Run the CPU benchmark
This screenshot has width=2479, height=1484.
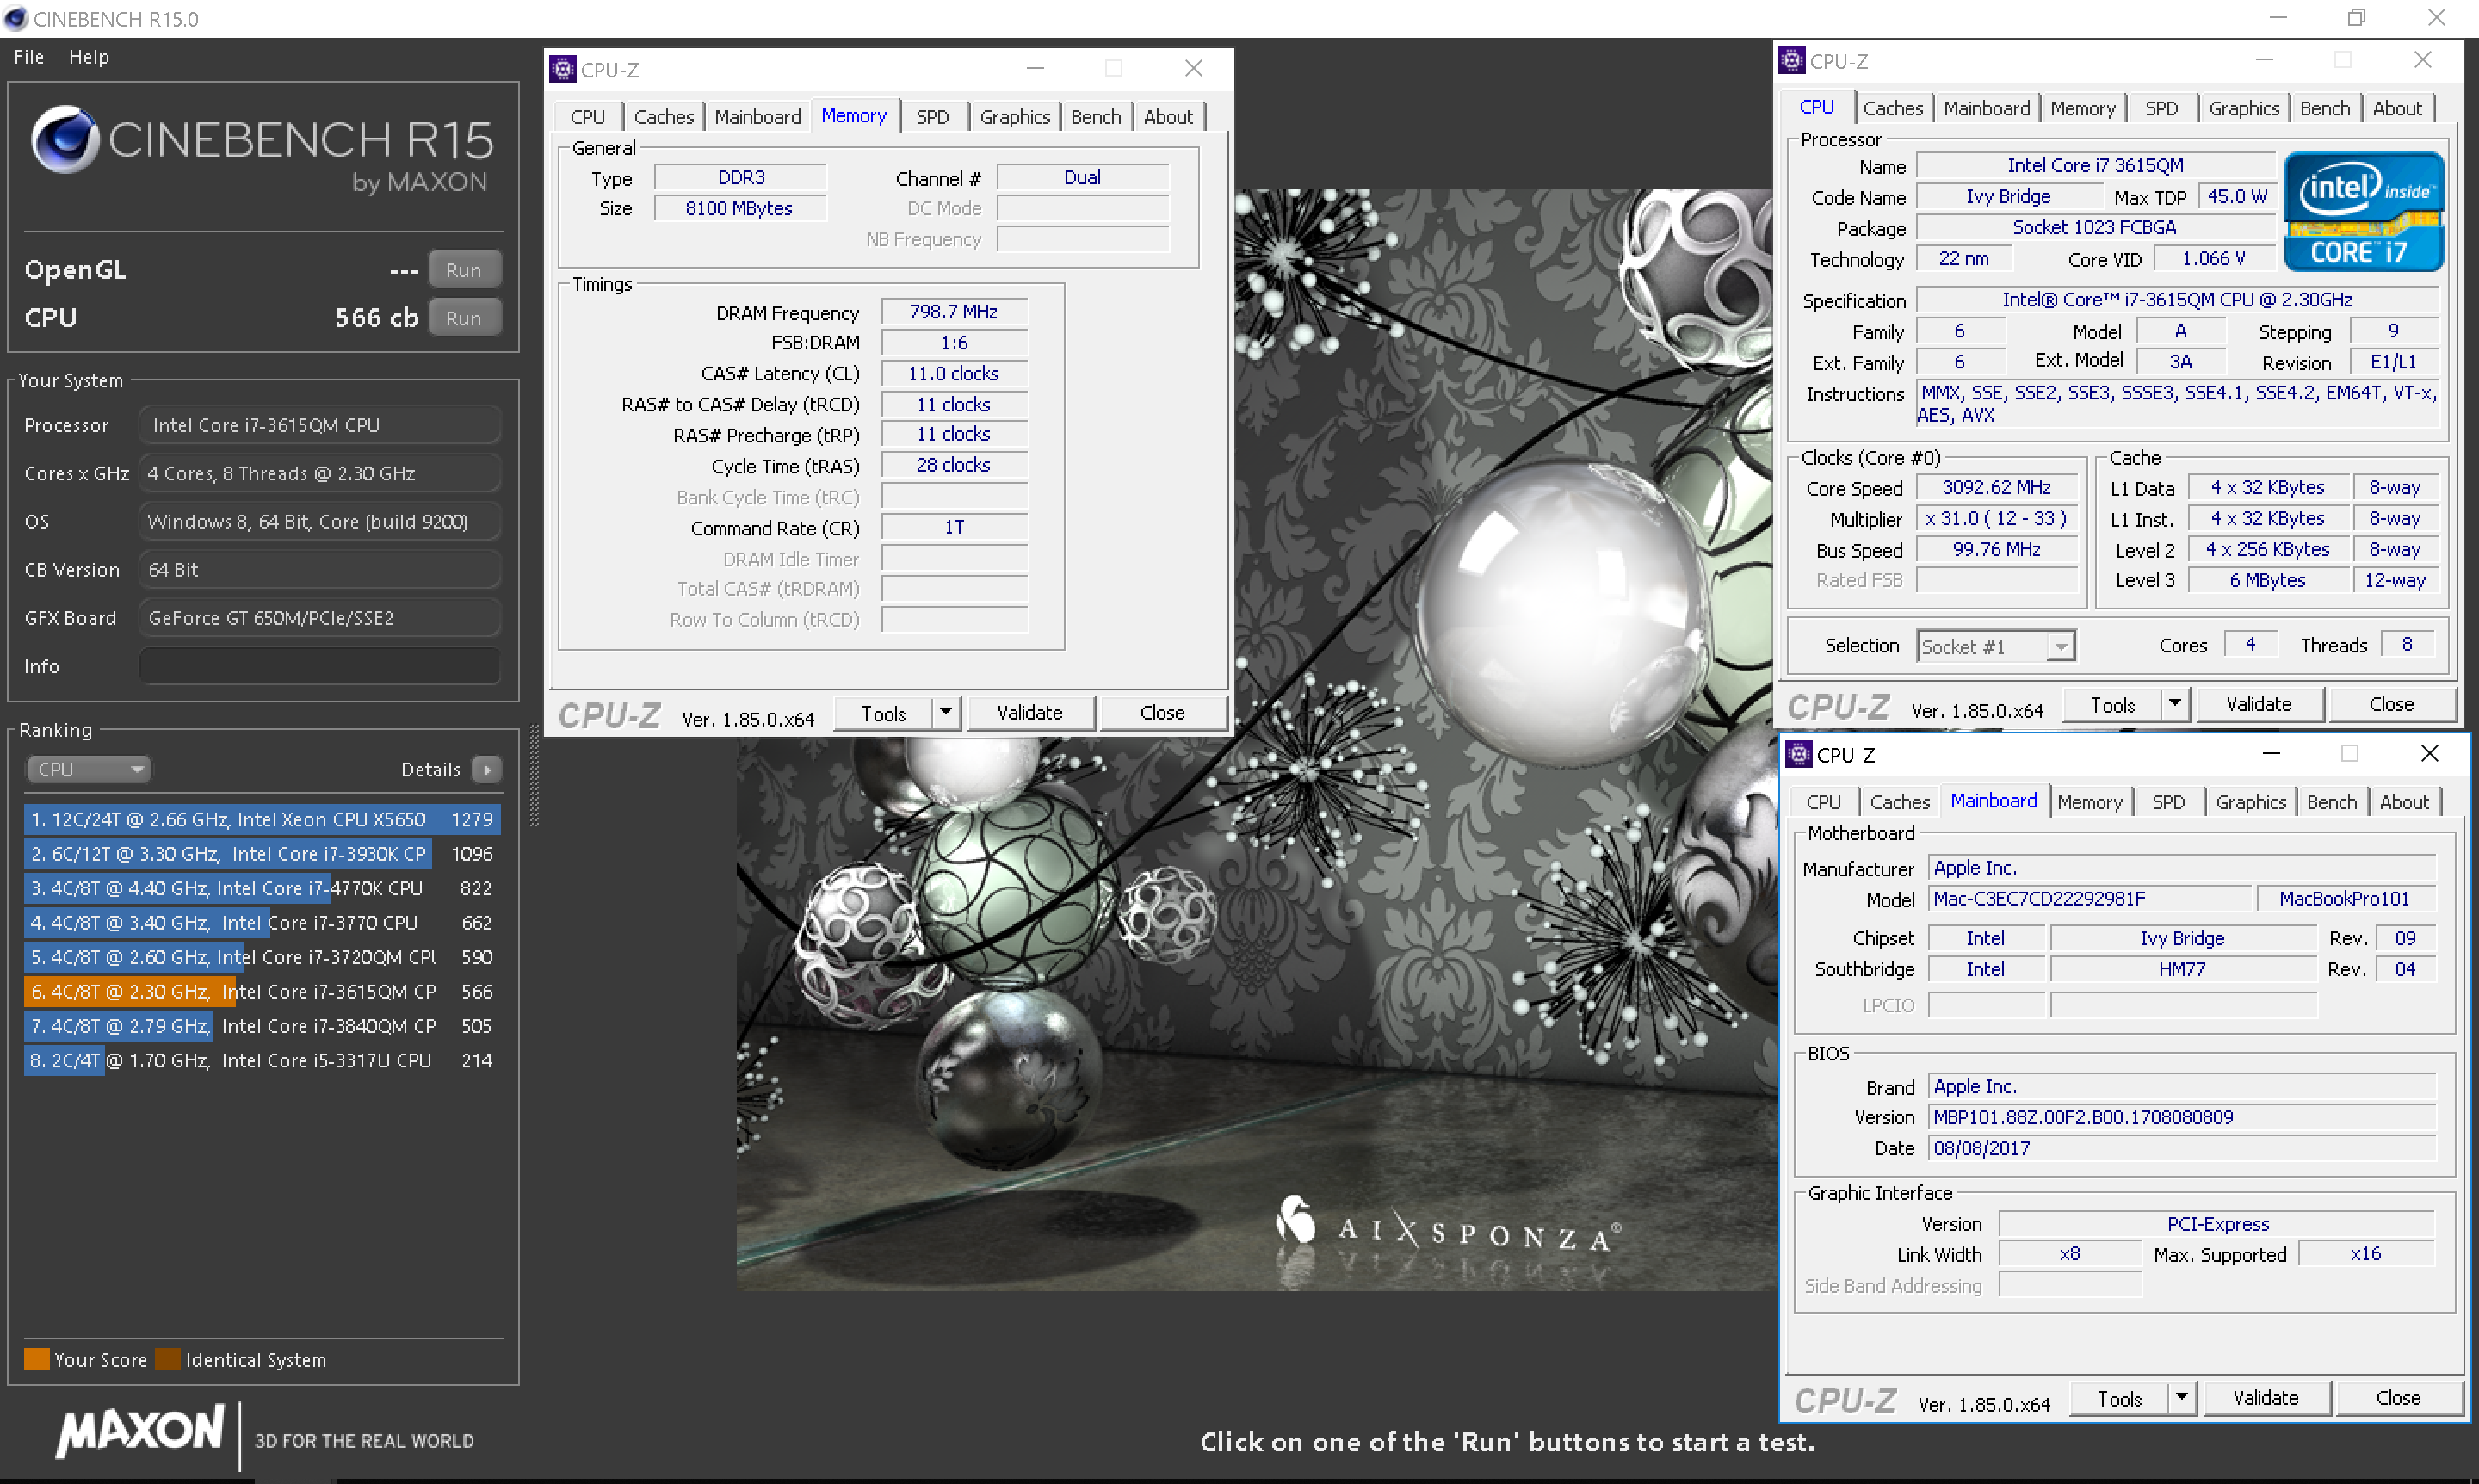pos(463,318)
